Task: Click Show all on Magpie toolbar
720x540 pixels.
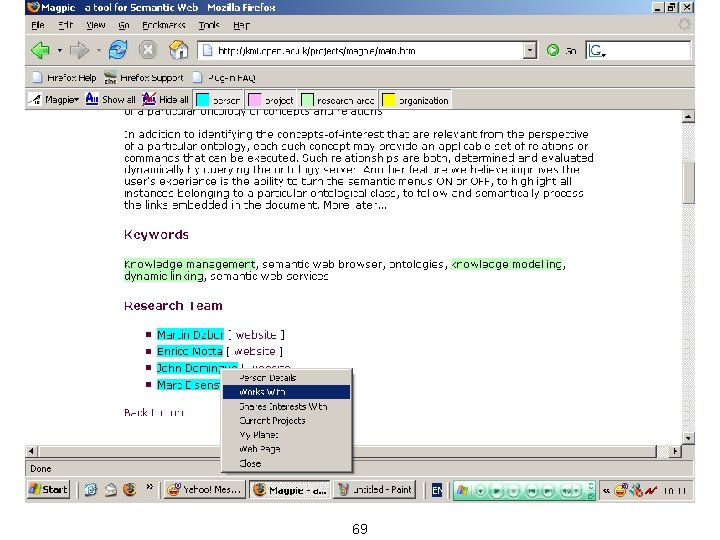Action: 111,99
